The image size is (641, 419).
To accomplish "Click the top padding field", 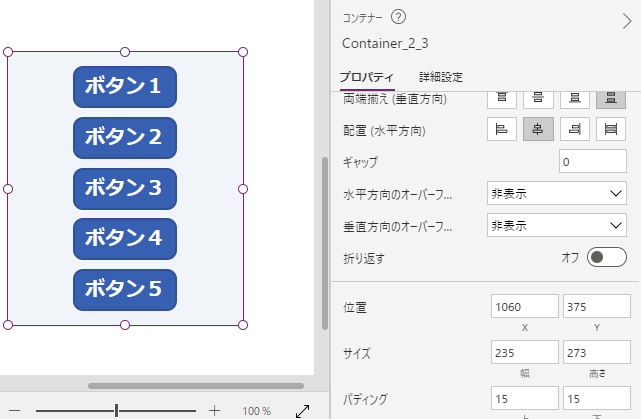I will 524,398.
